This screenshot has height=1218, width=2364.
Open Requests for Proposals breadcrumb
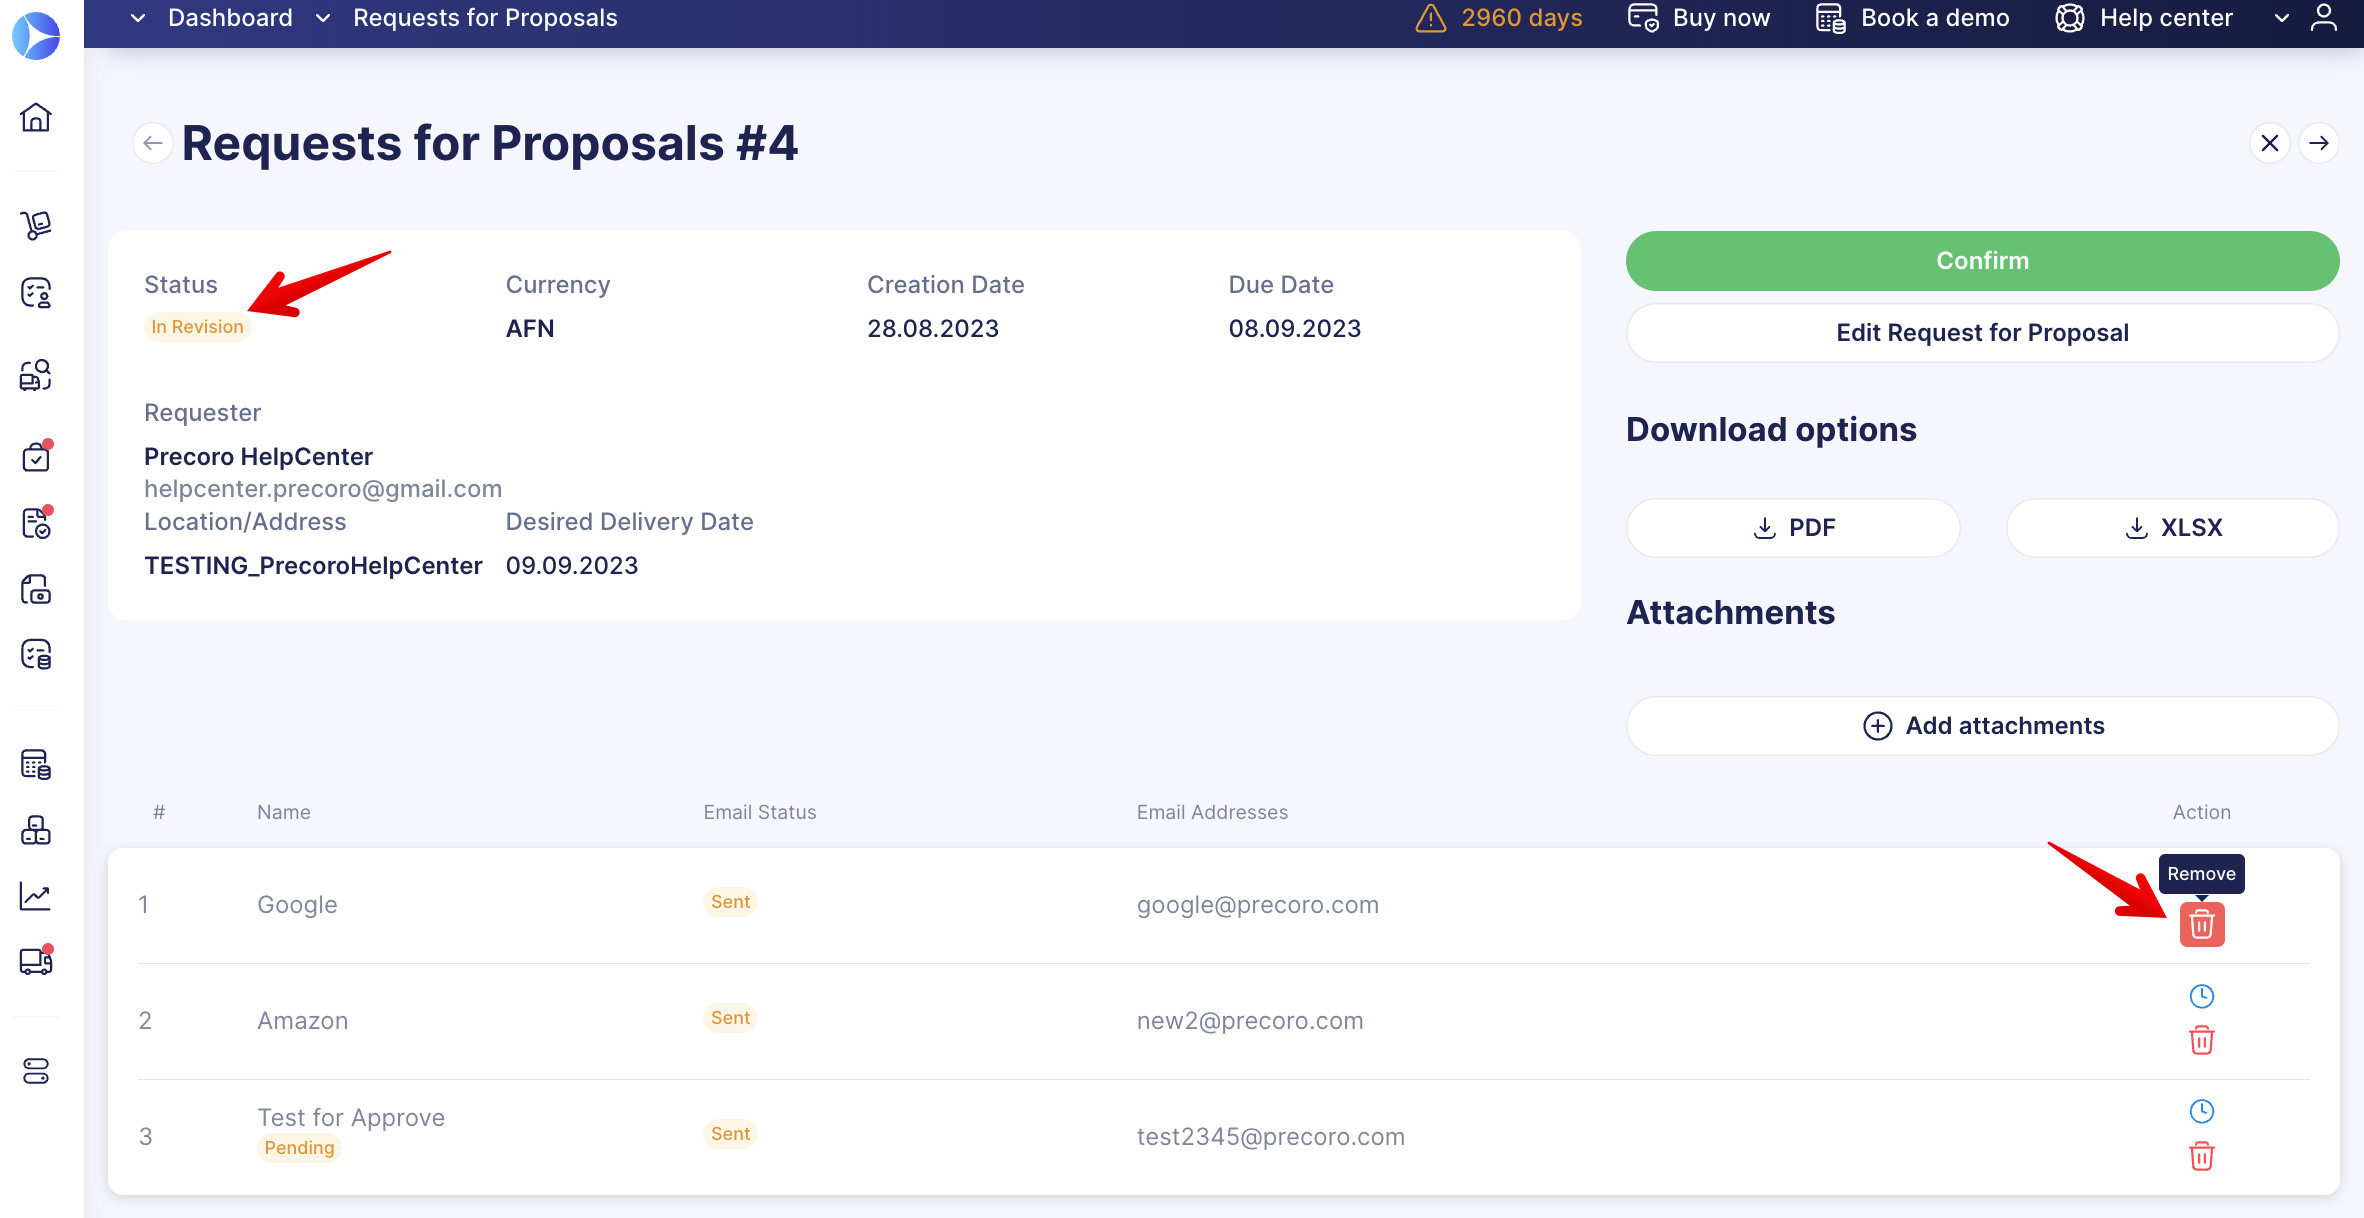click(x=485, y=18)
